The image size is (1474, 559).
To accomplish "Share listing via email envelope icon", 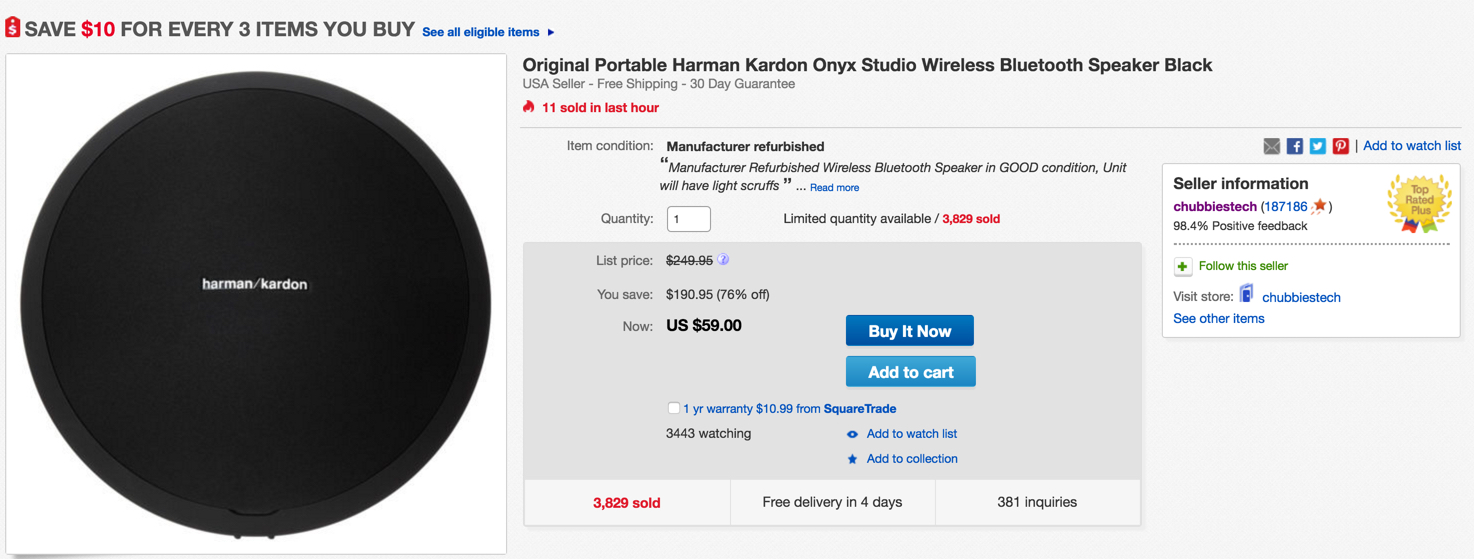I will click(x=1271, y=146).
